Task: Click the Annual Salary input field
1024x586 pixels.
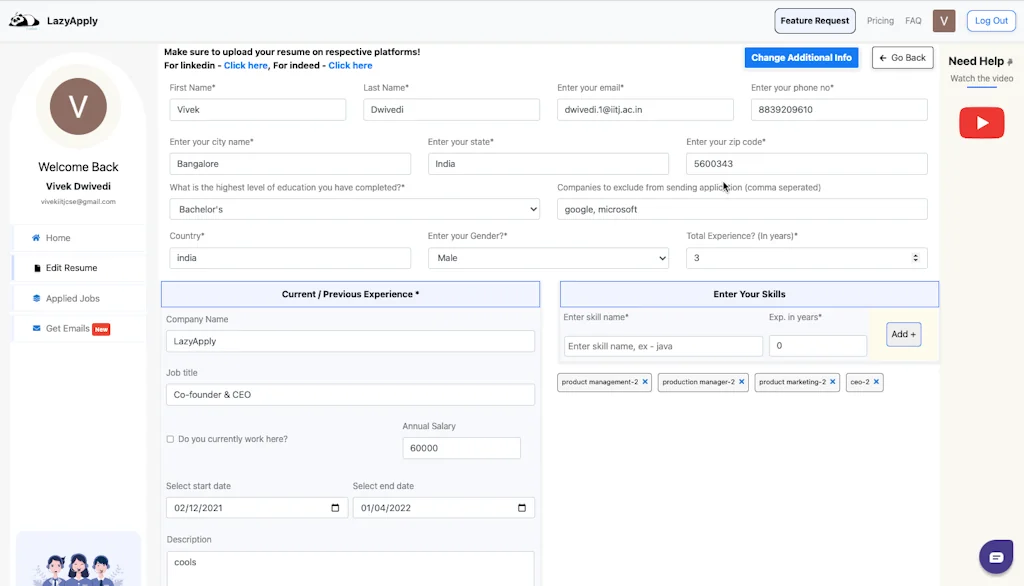Action: (461, 447)
